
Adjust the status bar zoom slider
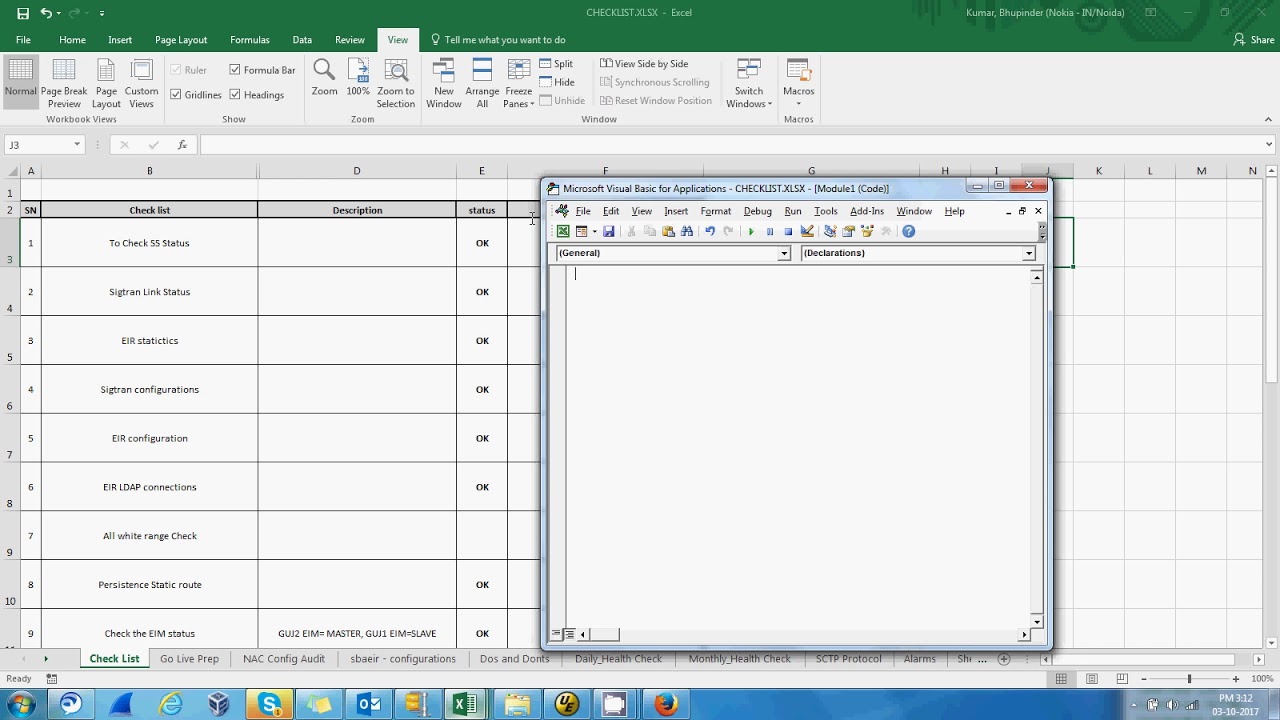(x=1189, y=679)
